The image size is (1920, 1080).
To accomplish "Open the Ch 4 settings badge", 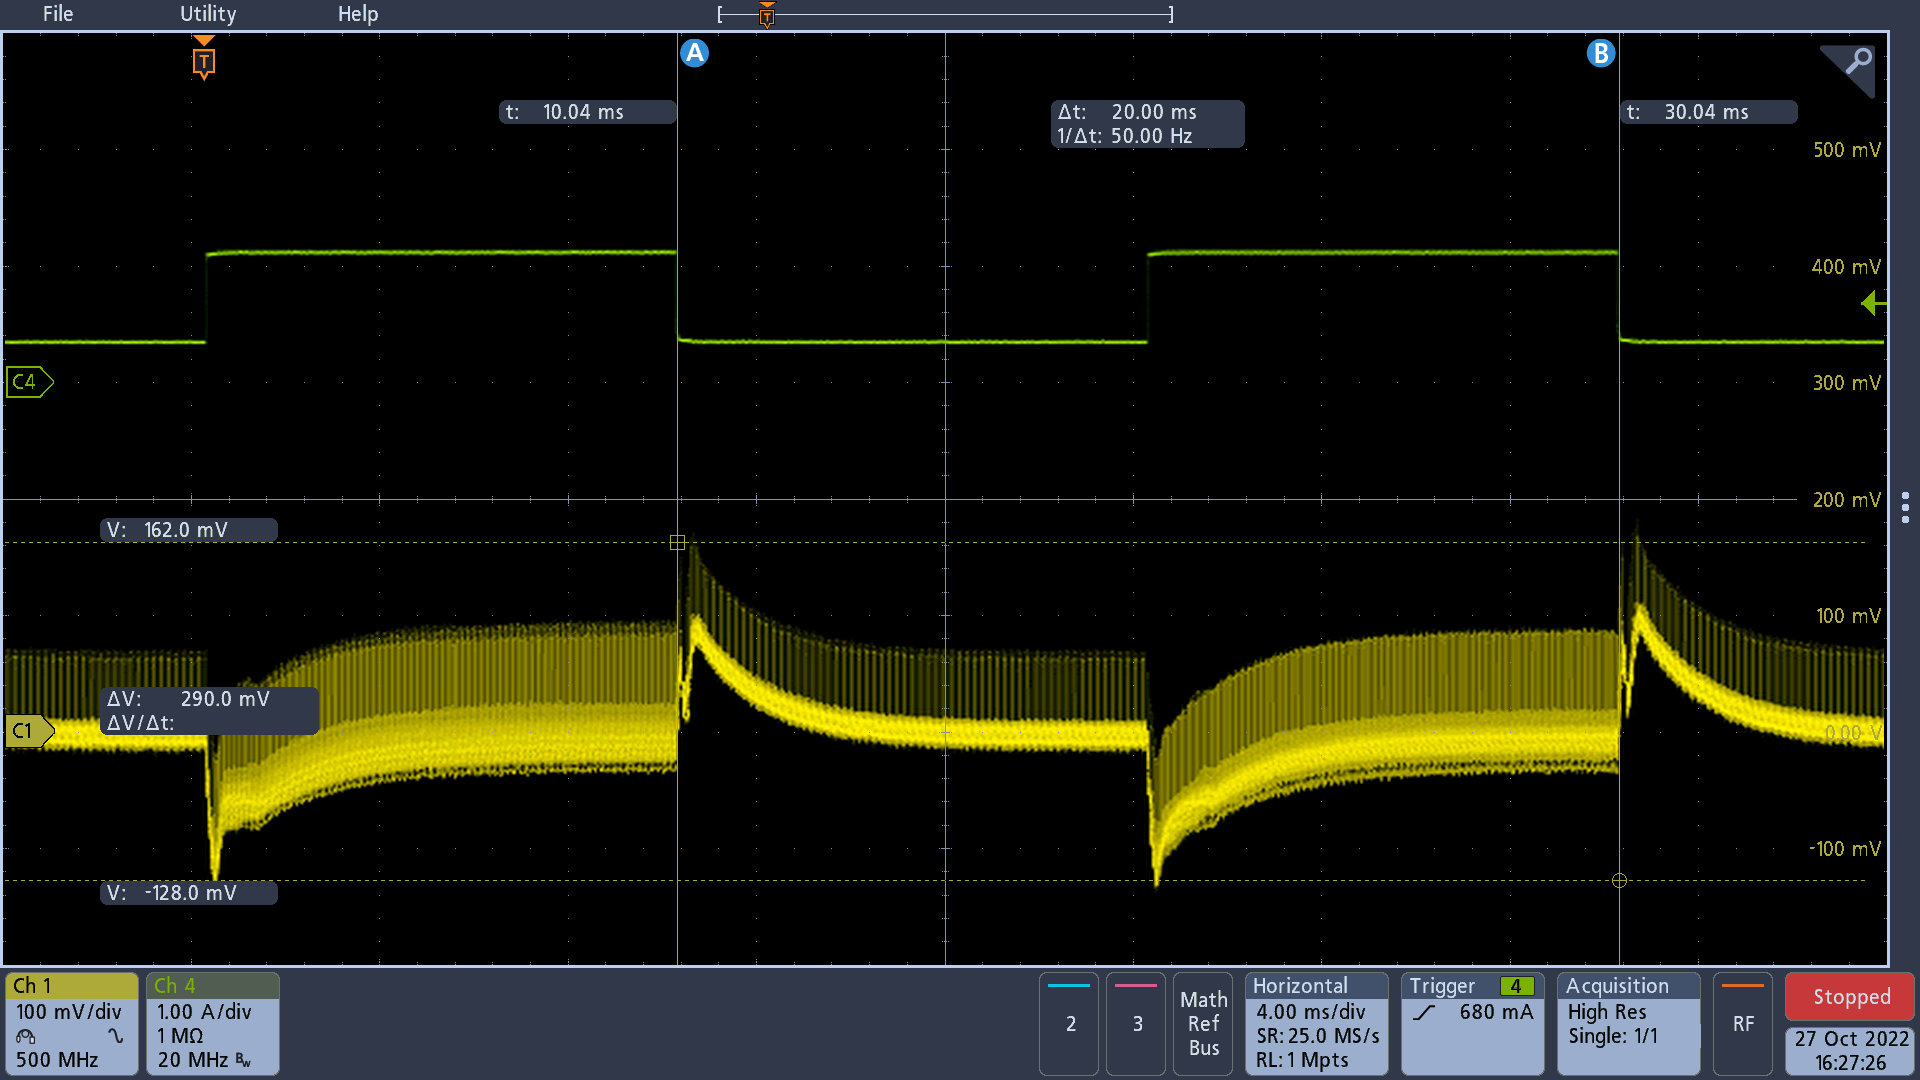I will tap(213, 1023).
